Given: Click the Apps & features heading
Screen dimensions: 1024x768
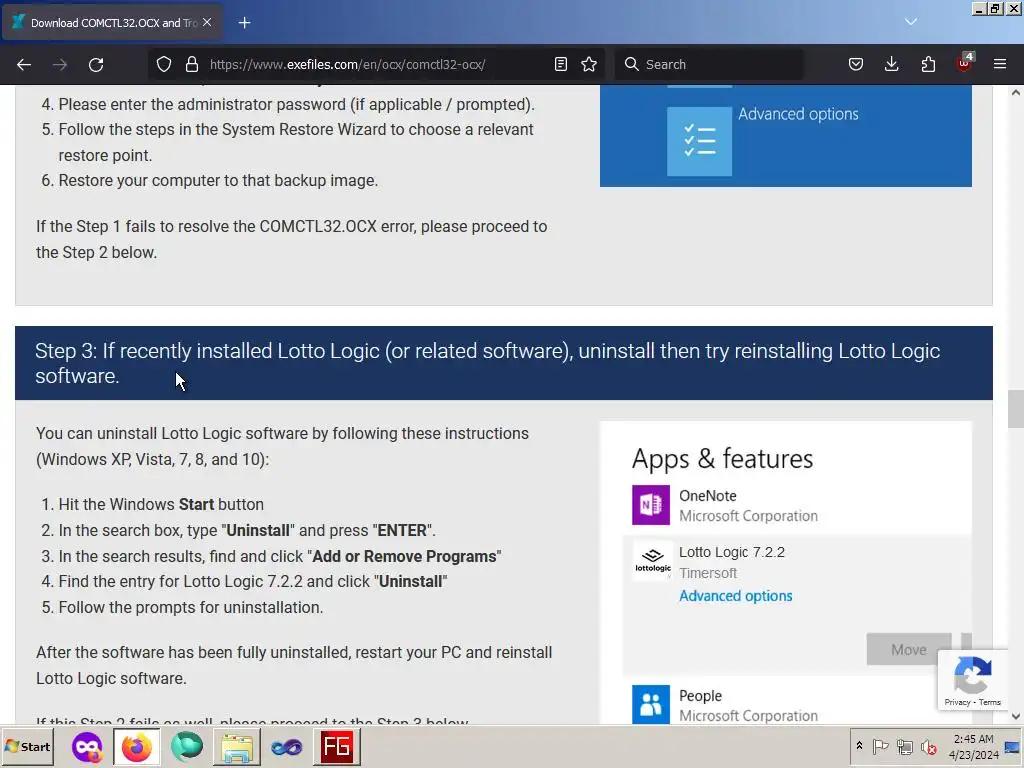Looking at the screenshot, I should 722,459.
